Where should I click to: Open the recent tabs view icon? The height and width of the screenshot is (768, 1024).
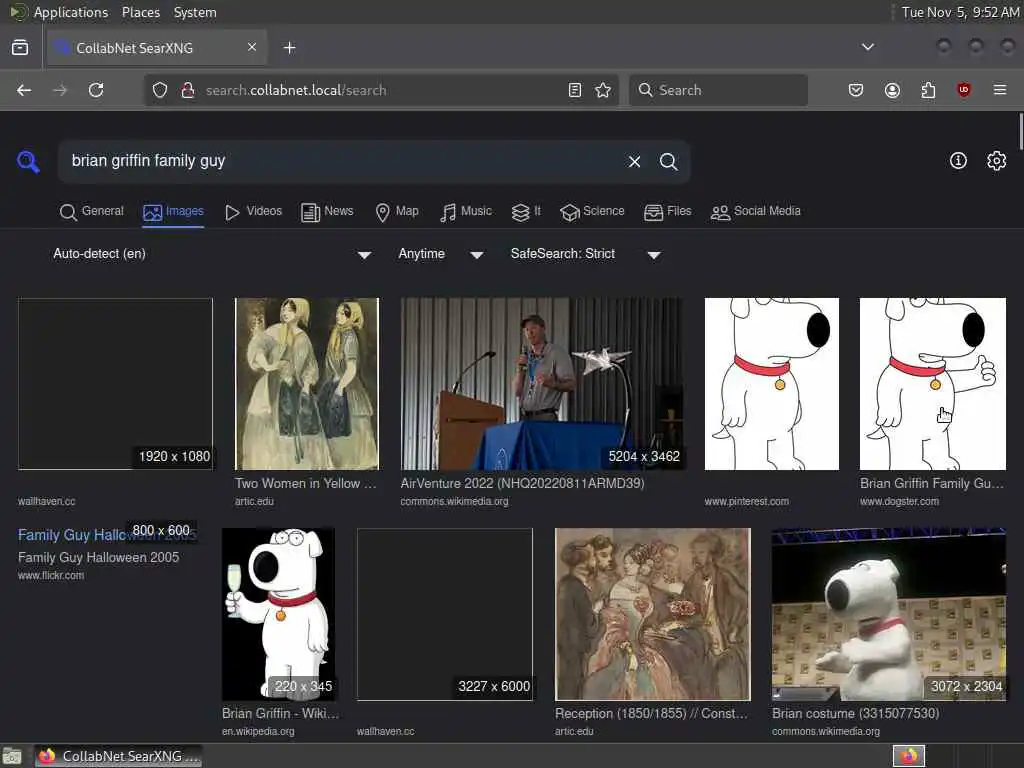[x=20, y=47]
